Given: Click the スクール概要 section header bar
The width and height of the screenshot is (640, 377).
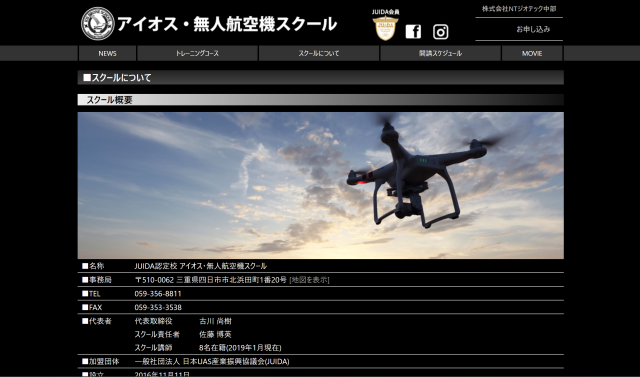Looking at the screenshot, I should (320, 100).
